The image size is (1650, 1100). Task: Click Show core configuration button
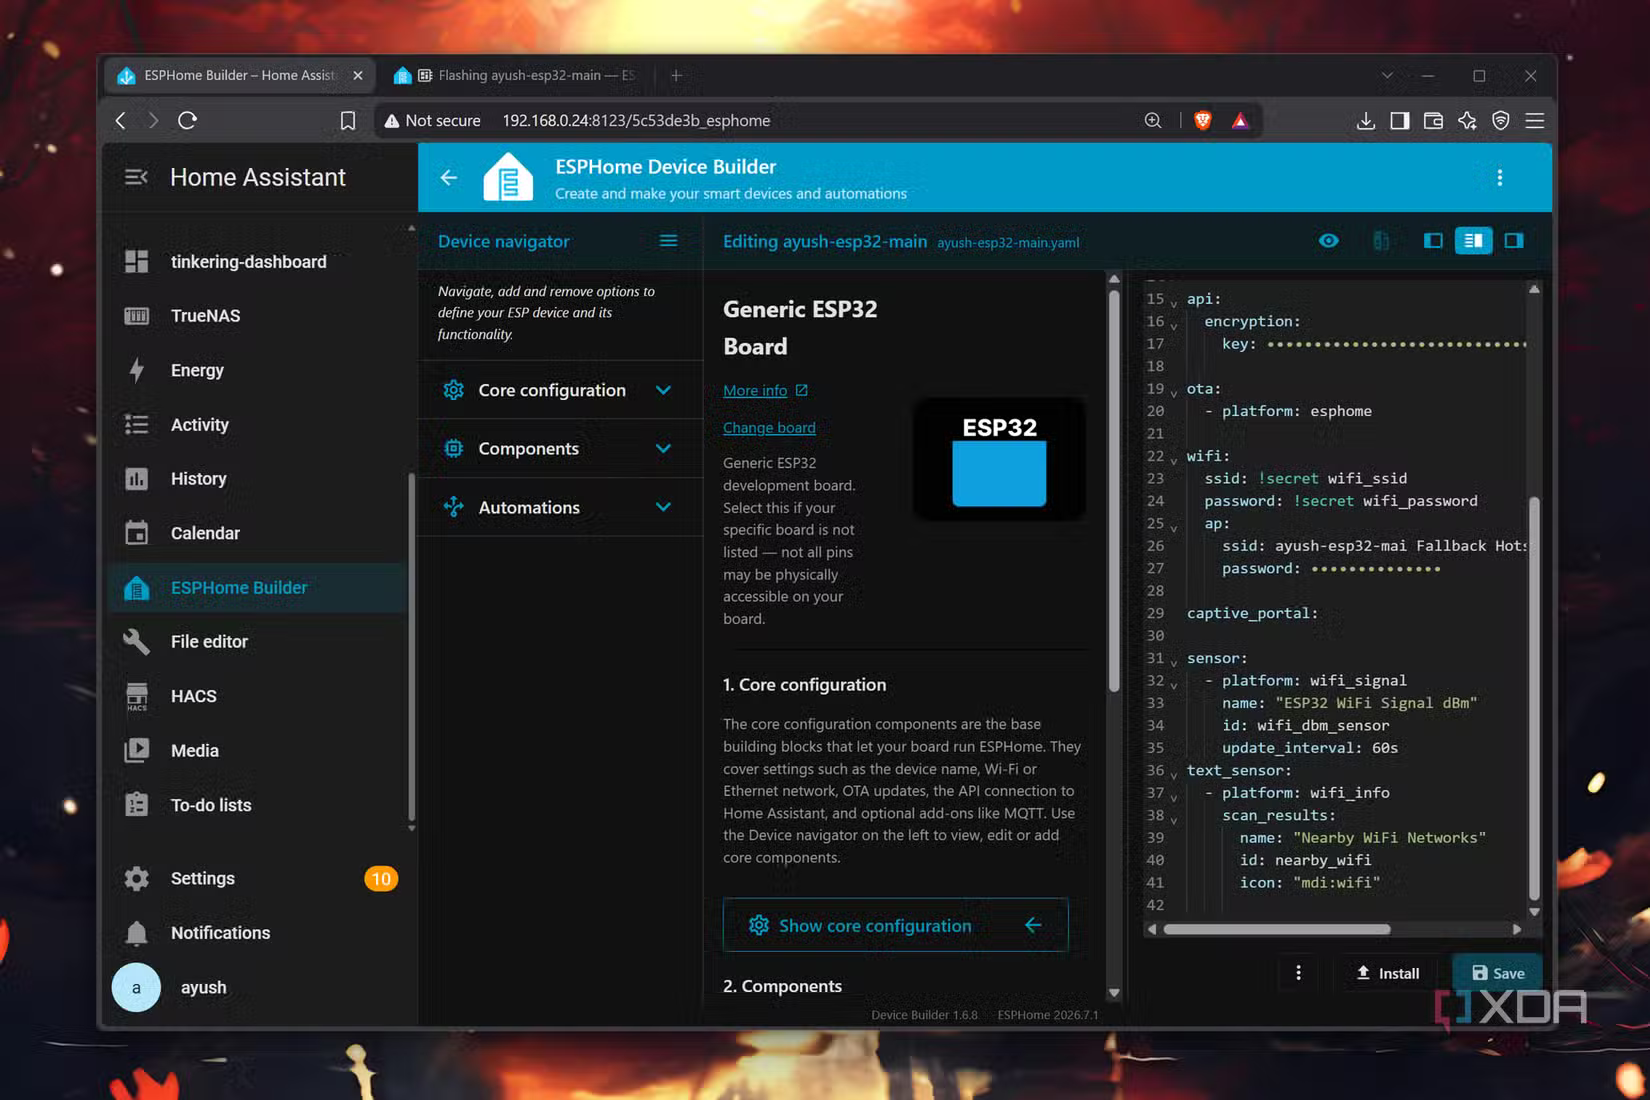click(x=895, y=926)
